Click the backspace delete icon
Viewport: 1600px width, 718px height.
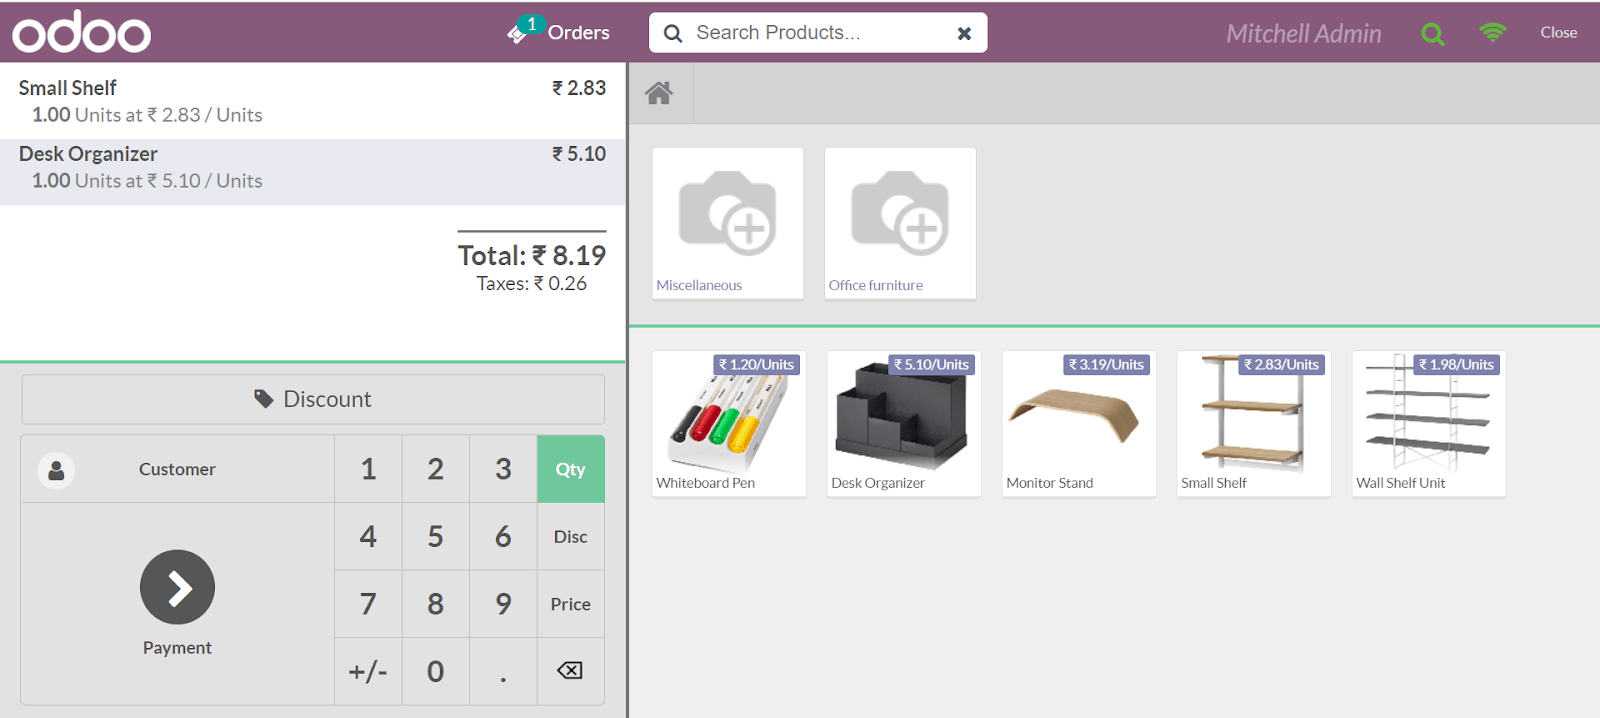570,670
